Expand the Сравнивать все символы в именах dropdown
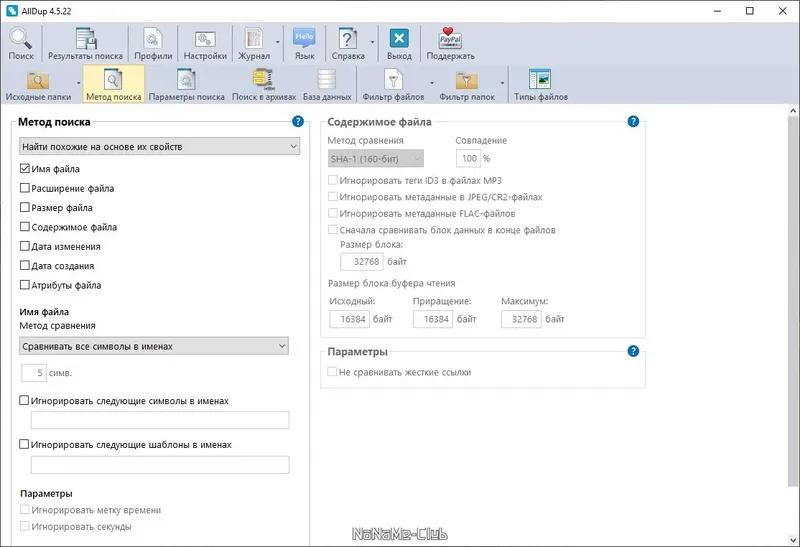Screen dimensions: 800x547 click(154, 346)
